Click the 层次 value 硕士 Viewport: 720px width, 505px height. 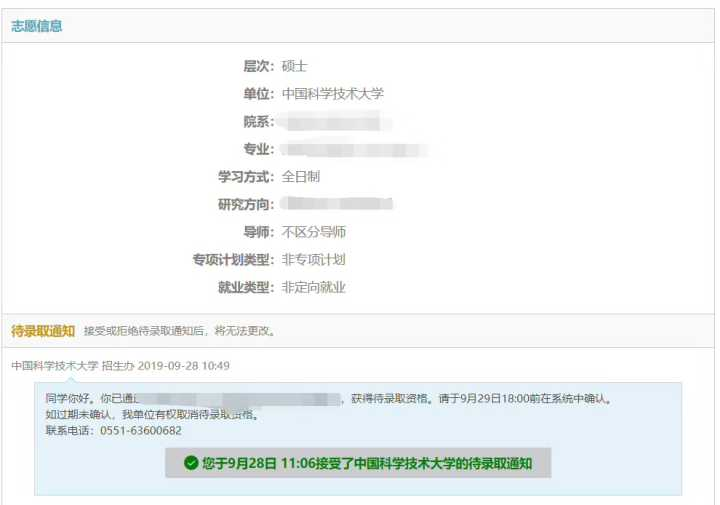(294, 66)
